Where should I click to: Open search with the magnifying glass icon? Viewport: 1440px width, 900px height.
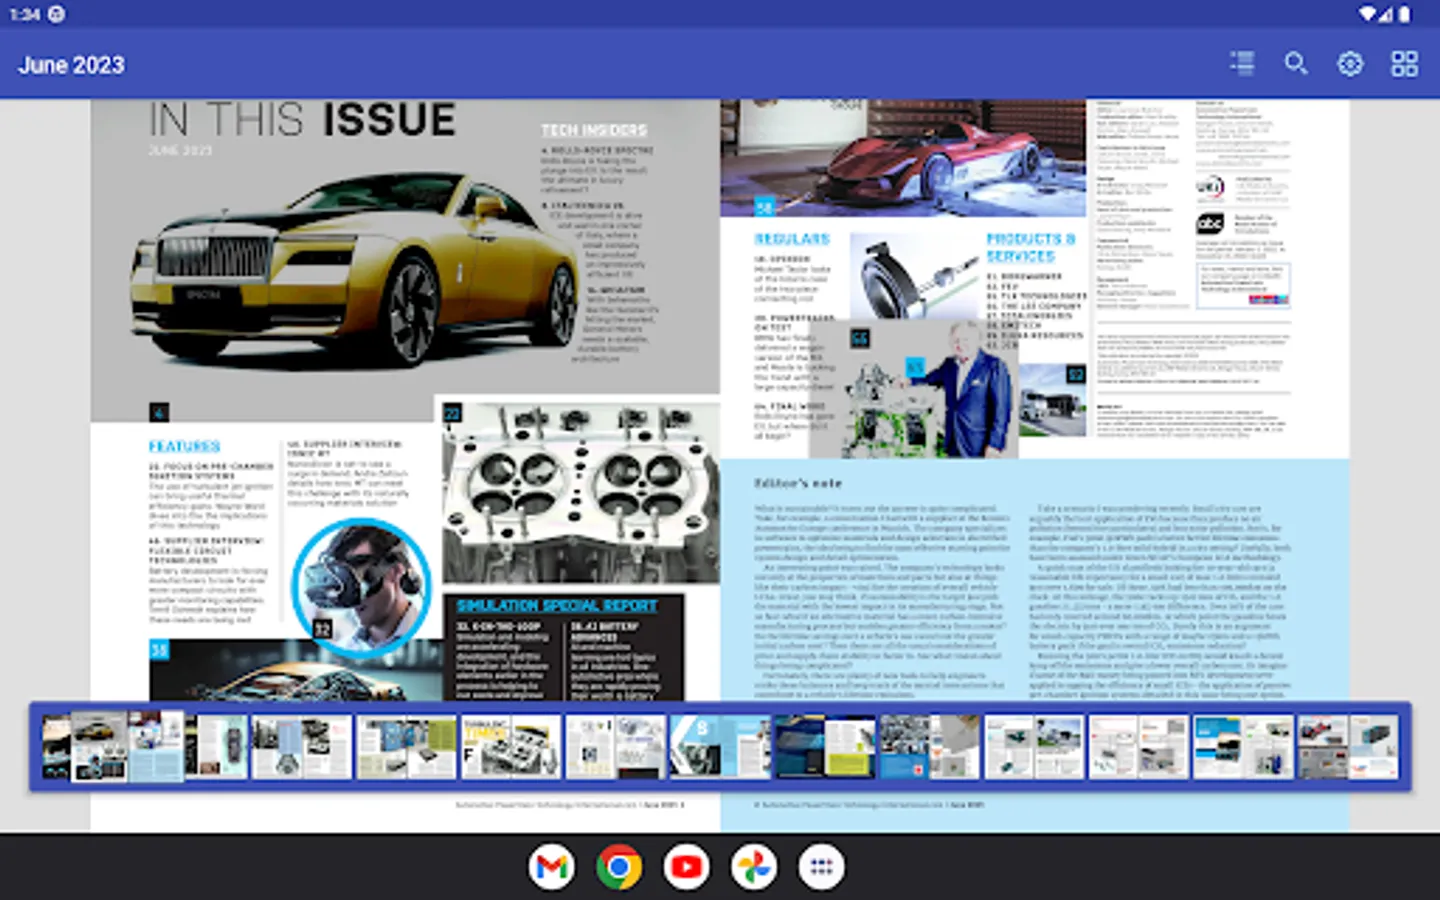tap(1296, 64)
